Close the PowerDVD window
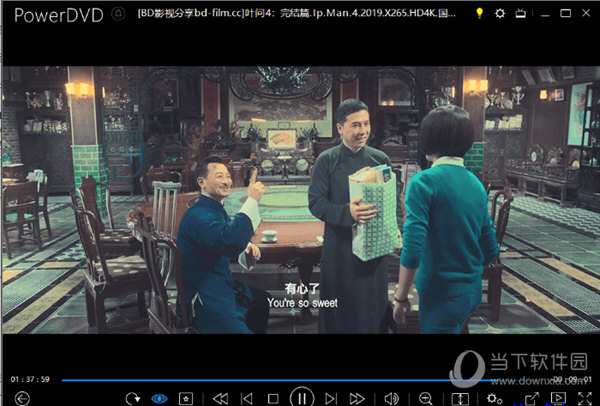 point(586,13)
